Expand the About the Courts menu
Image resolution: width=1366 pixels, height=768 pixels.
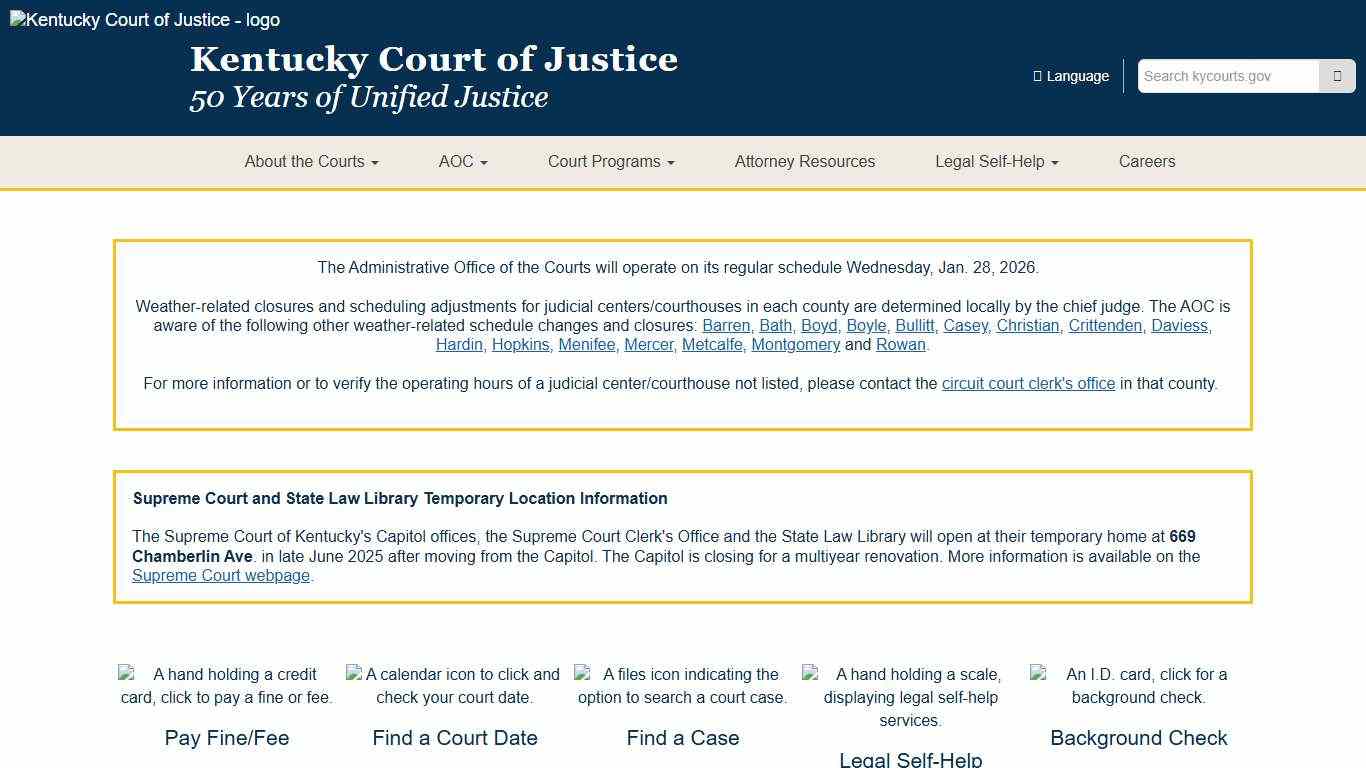pyautogui.click(x=311, y=161)
